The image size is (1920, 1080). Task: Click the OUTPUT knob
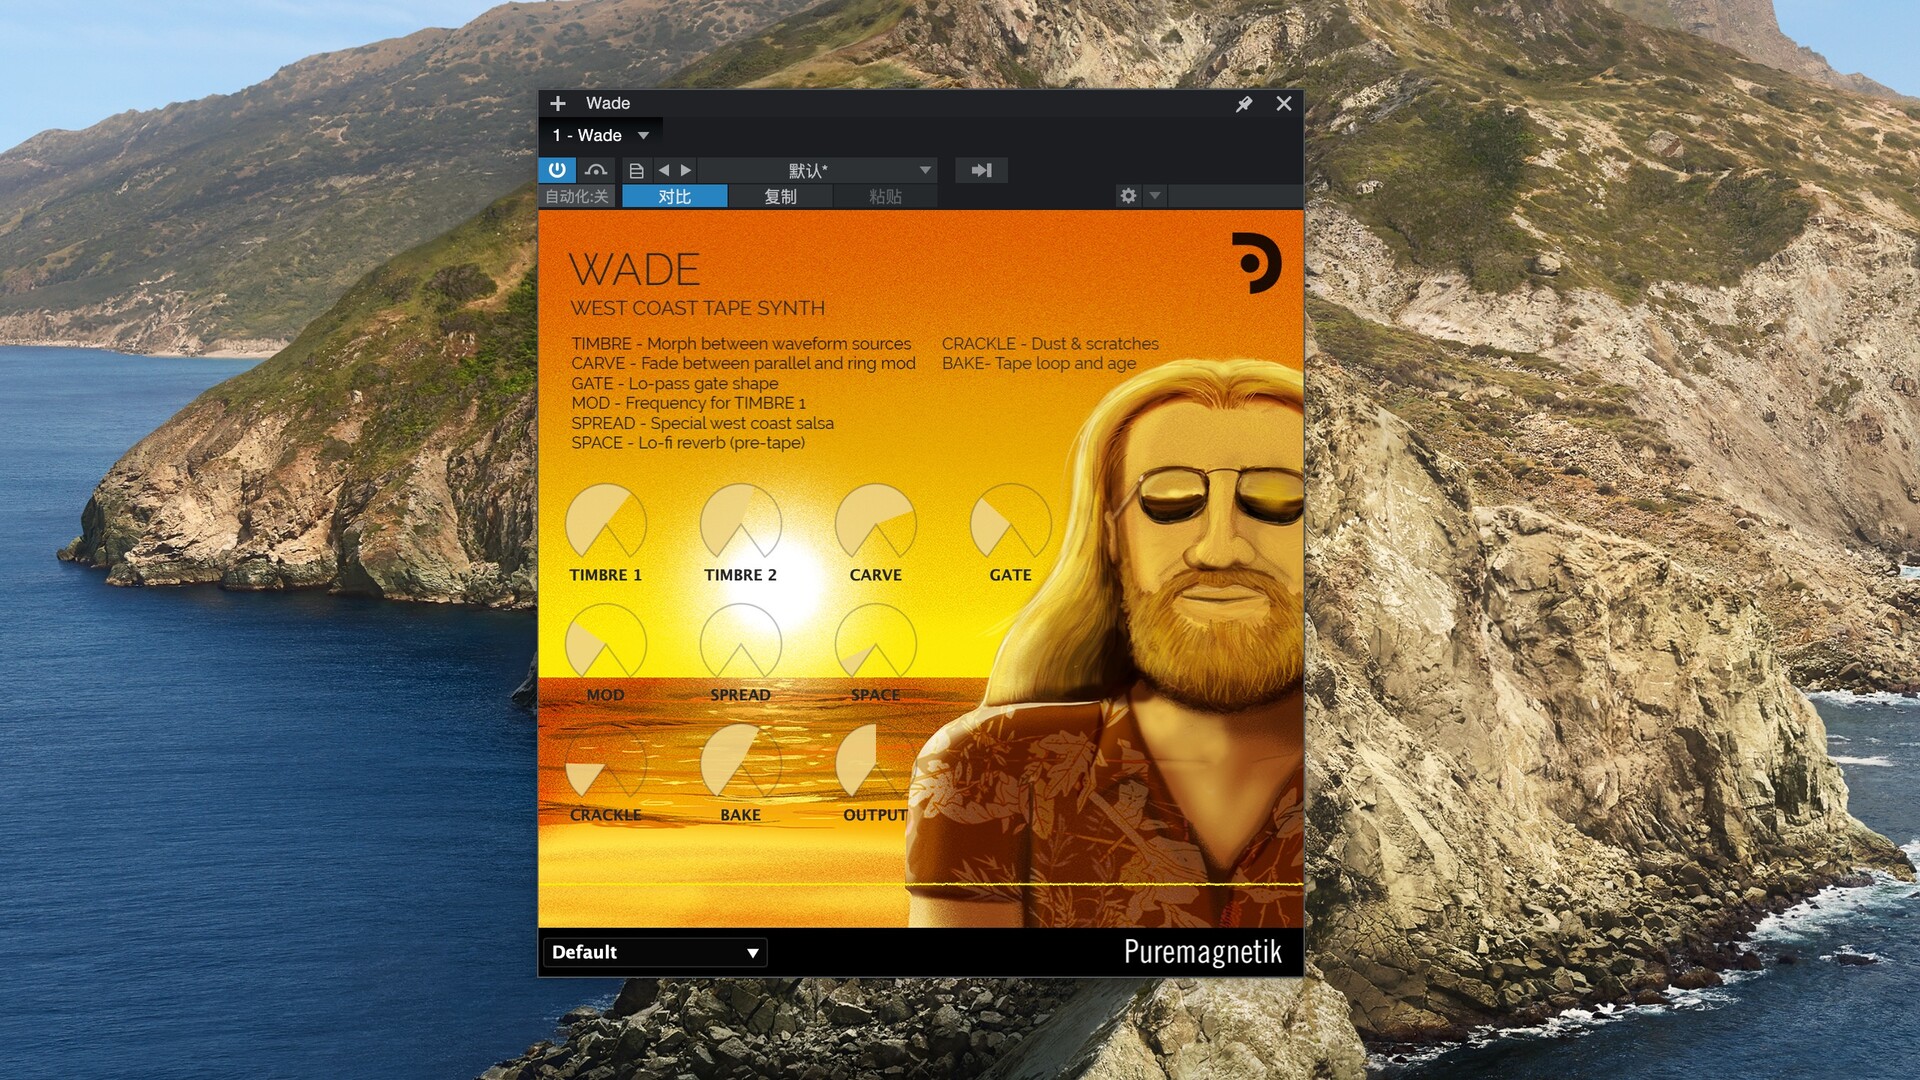[x=876, y=764]
